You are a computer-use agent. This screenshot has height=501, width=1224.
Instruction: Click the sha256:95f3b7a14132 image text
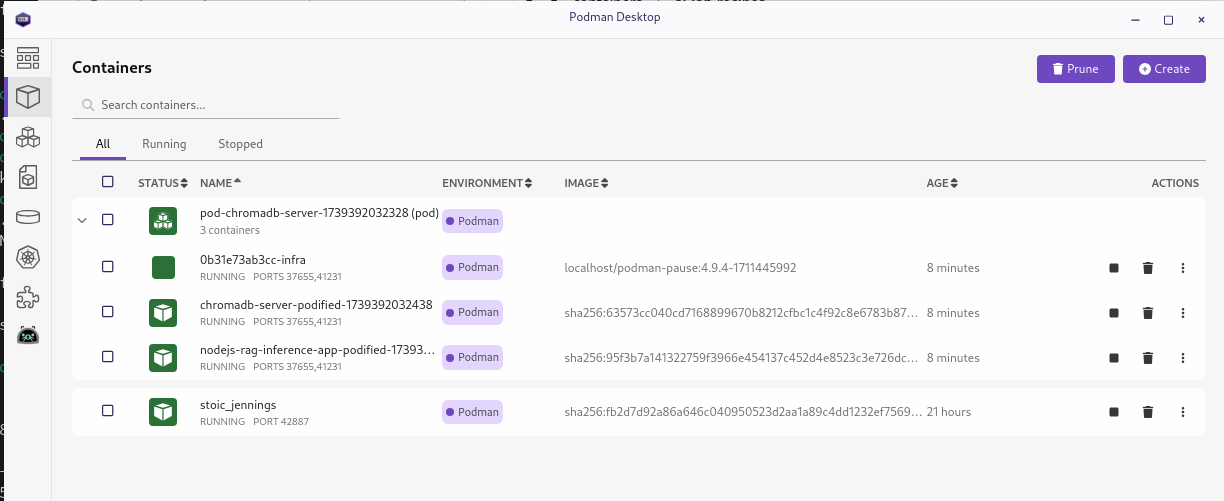(x=741, y=358)
